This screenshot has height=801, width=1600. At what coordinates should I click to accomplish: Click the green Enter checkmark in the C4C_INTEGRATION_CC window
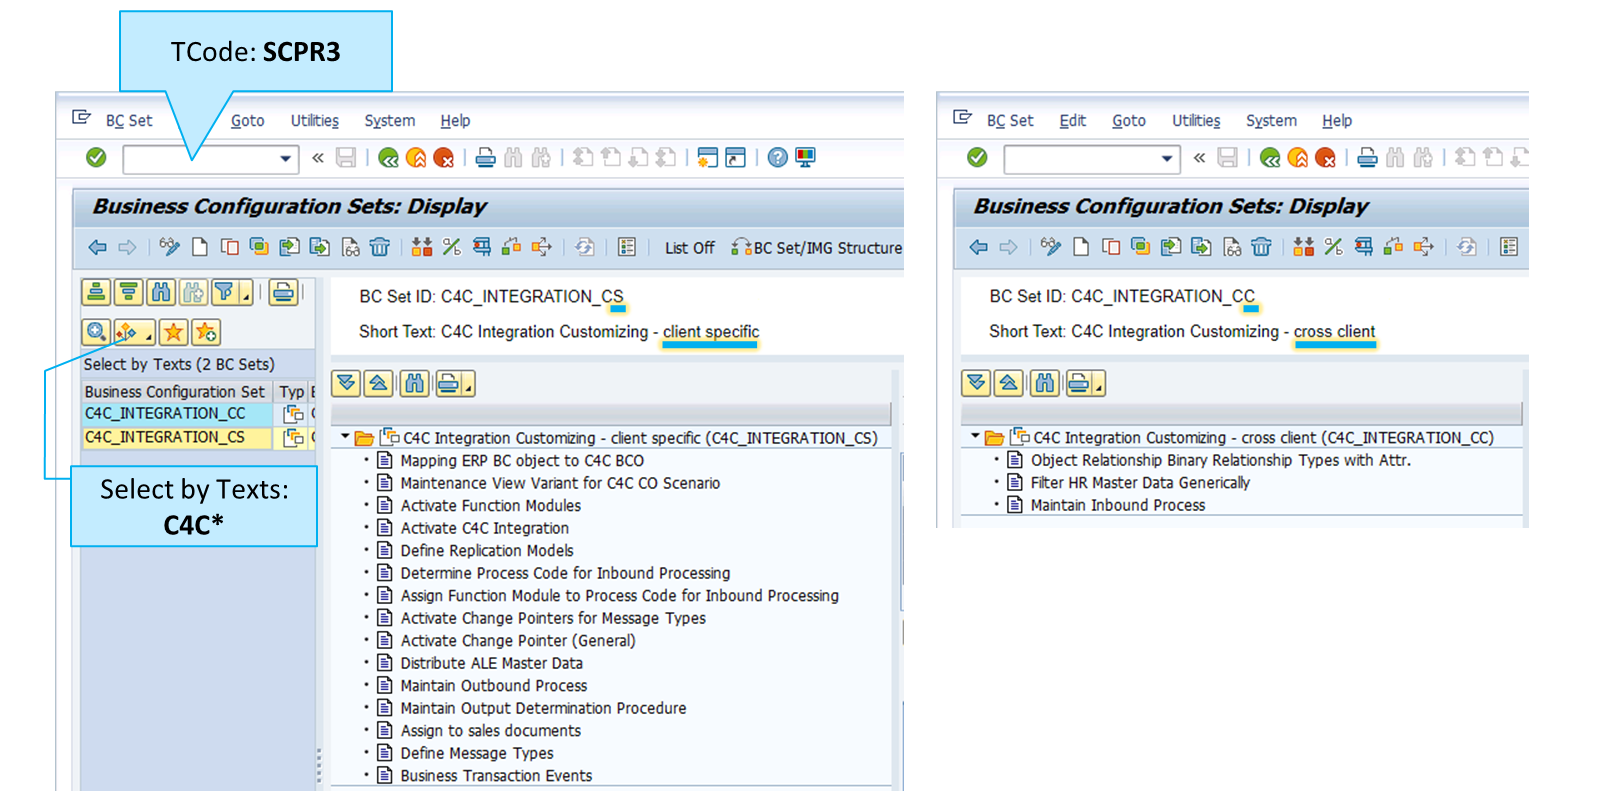977,157
